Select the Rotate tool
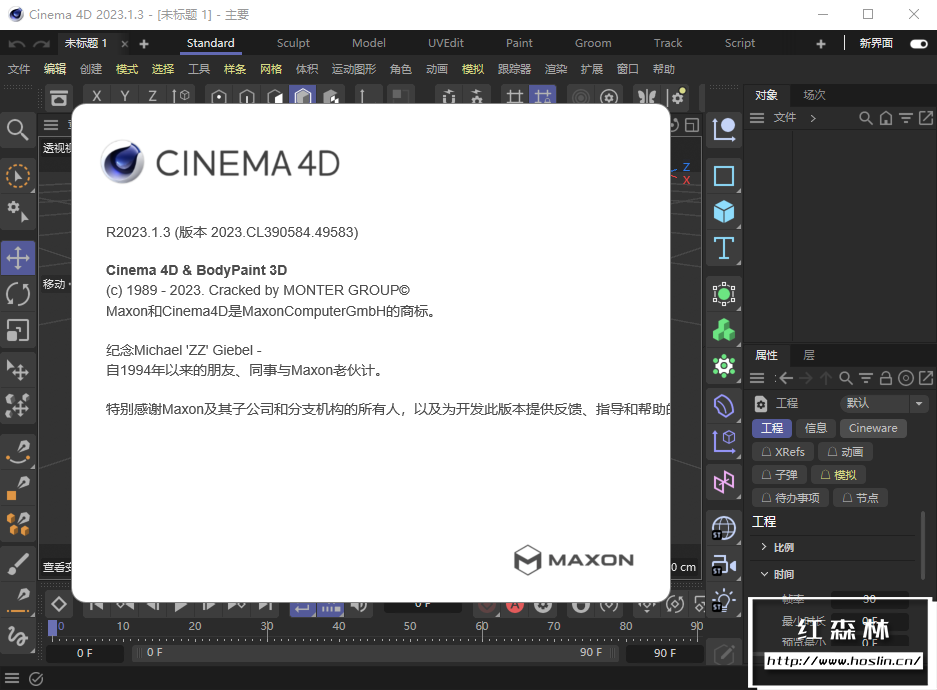937x690 pixels. pyautogui.click(x=18, y=294)
